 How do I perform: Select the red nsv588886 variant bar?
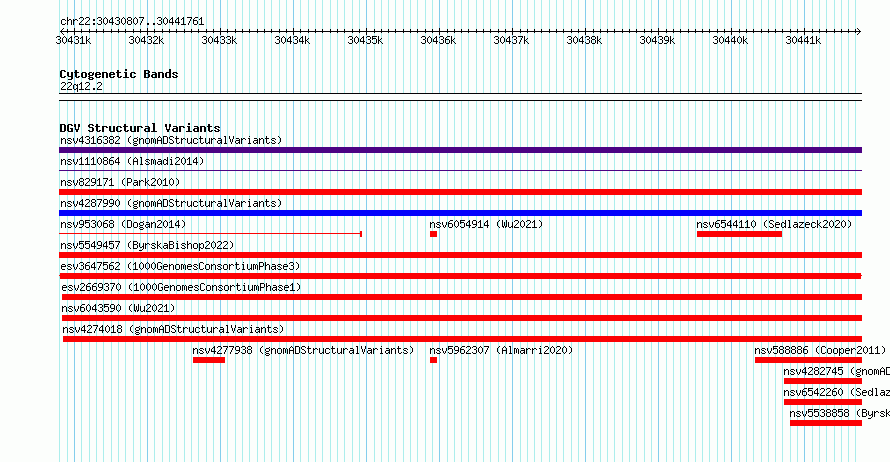click(x=808, y=360)
